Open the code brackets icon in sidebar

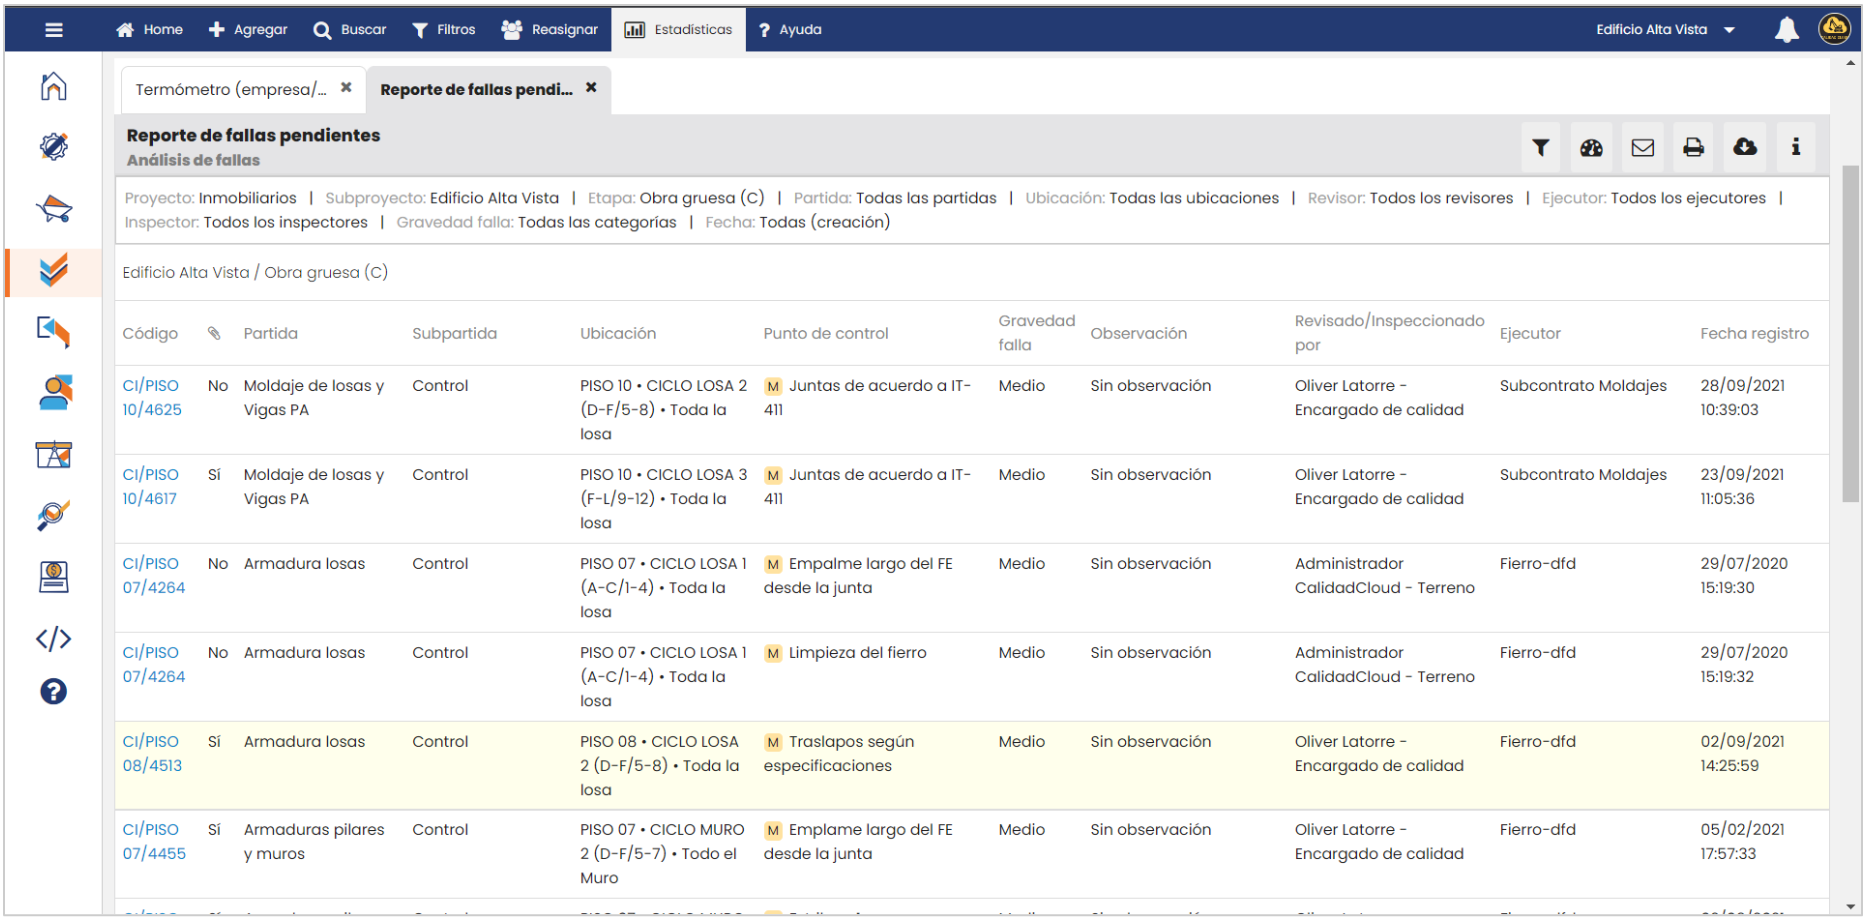[53, 639]
